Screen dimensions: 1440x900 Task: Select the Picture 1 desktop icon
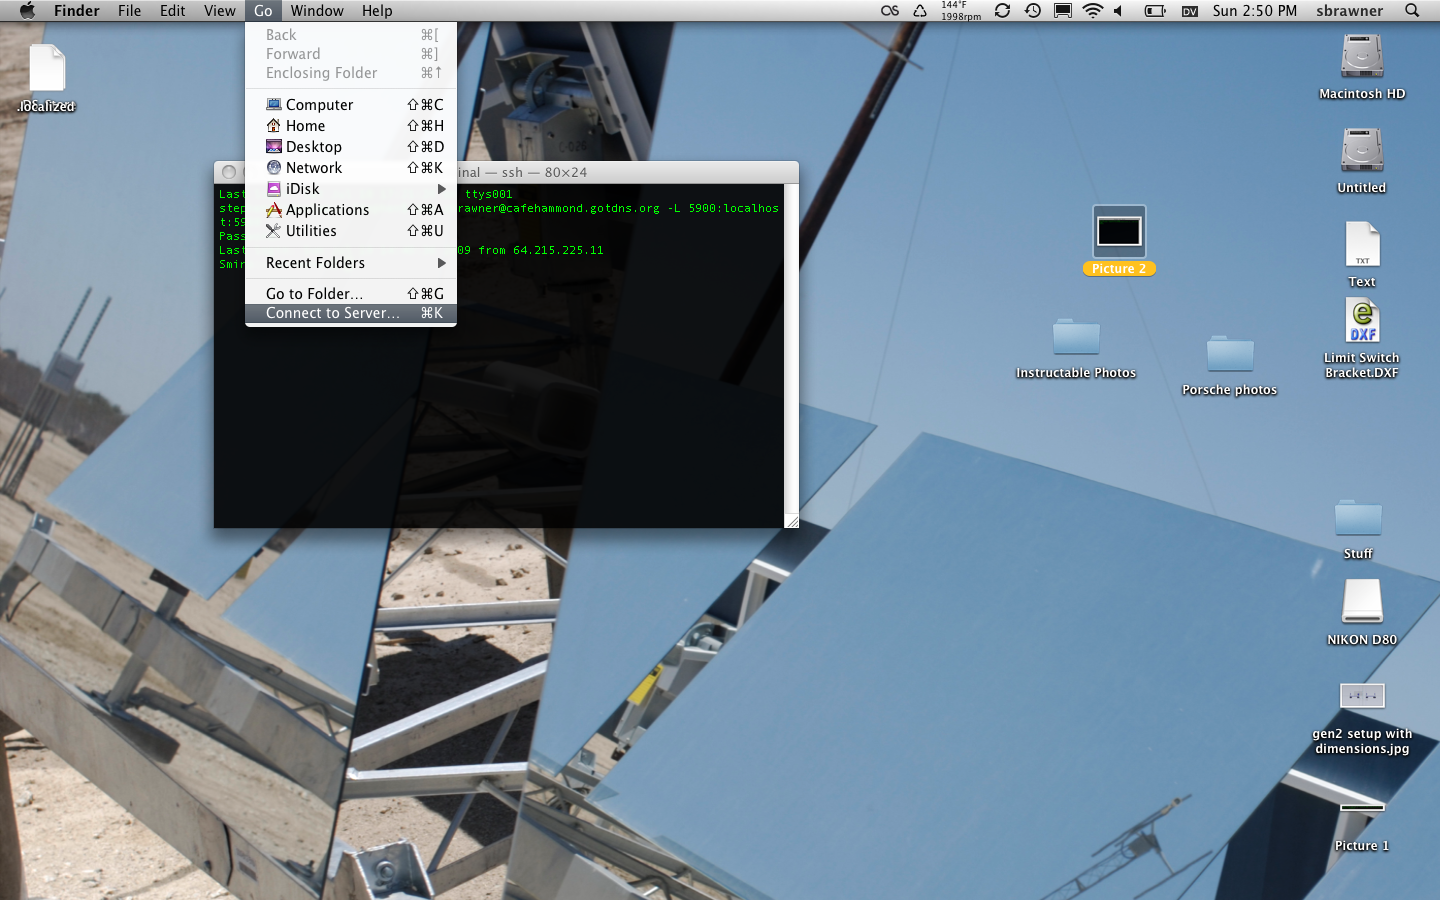pyautogui.click(x=1362, y=807)
